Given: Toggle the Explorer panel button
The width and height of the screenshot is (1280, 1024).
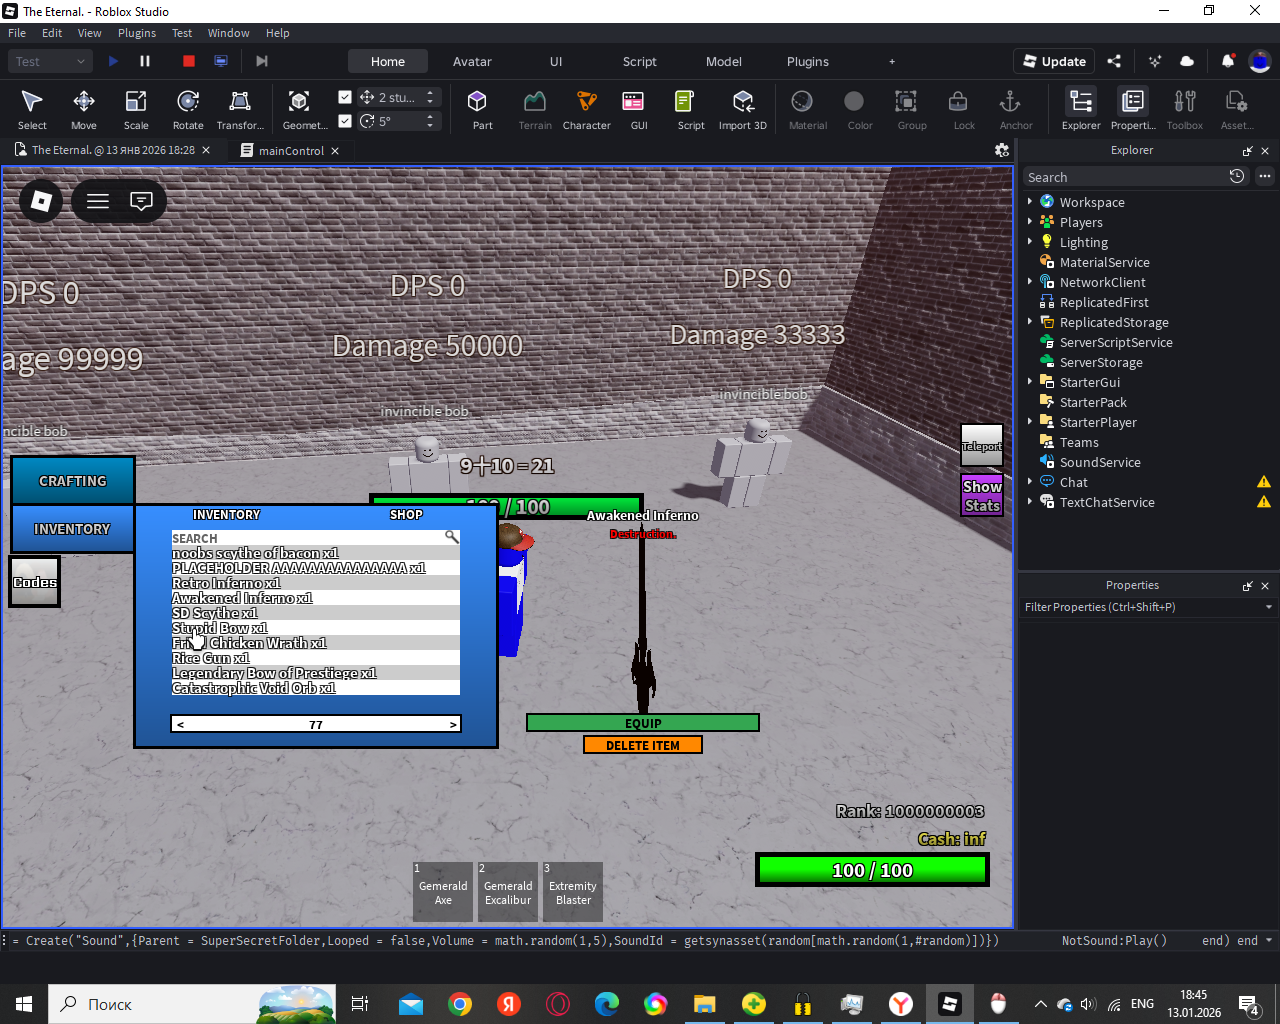Looking at the screenshot, I should (x=1081, y=109).
